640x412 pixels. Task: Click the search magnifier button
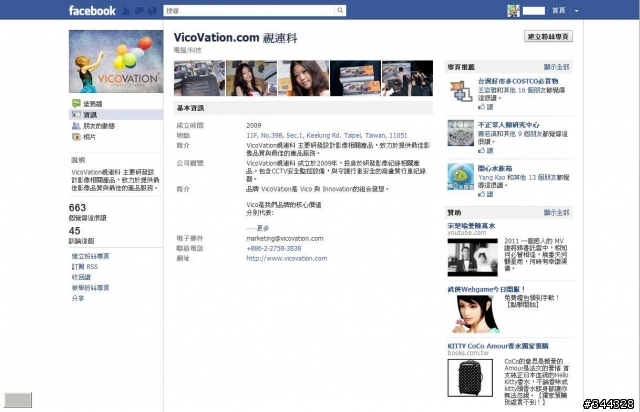coord(340,11)
